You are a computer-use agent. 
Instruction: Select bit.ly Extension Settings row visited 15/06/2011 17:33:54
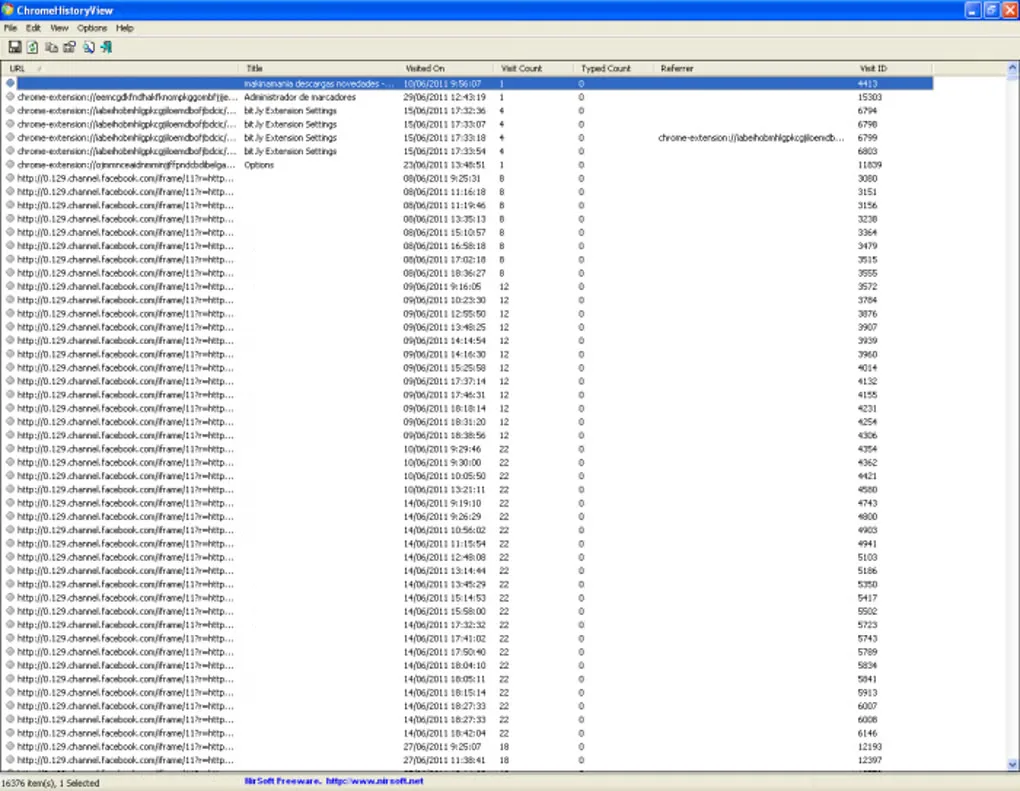(x=467, y=151)
